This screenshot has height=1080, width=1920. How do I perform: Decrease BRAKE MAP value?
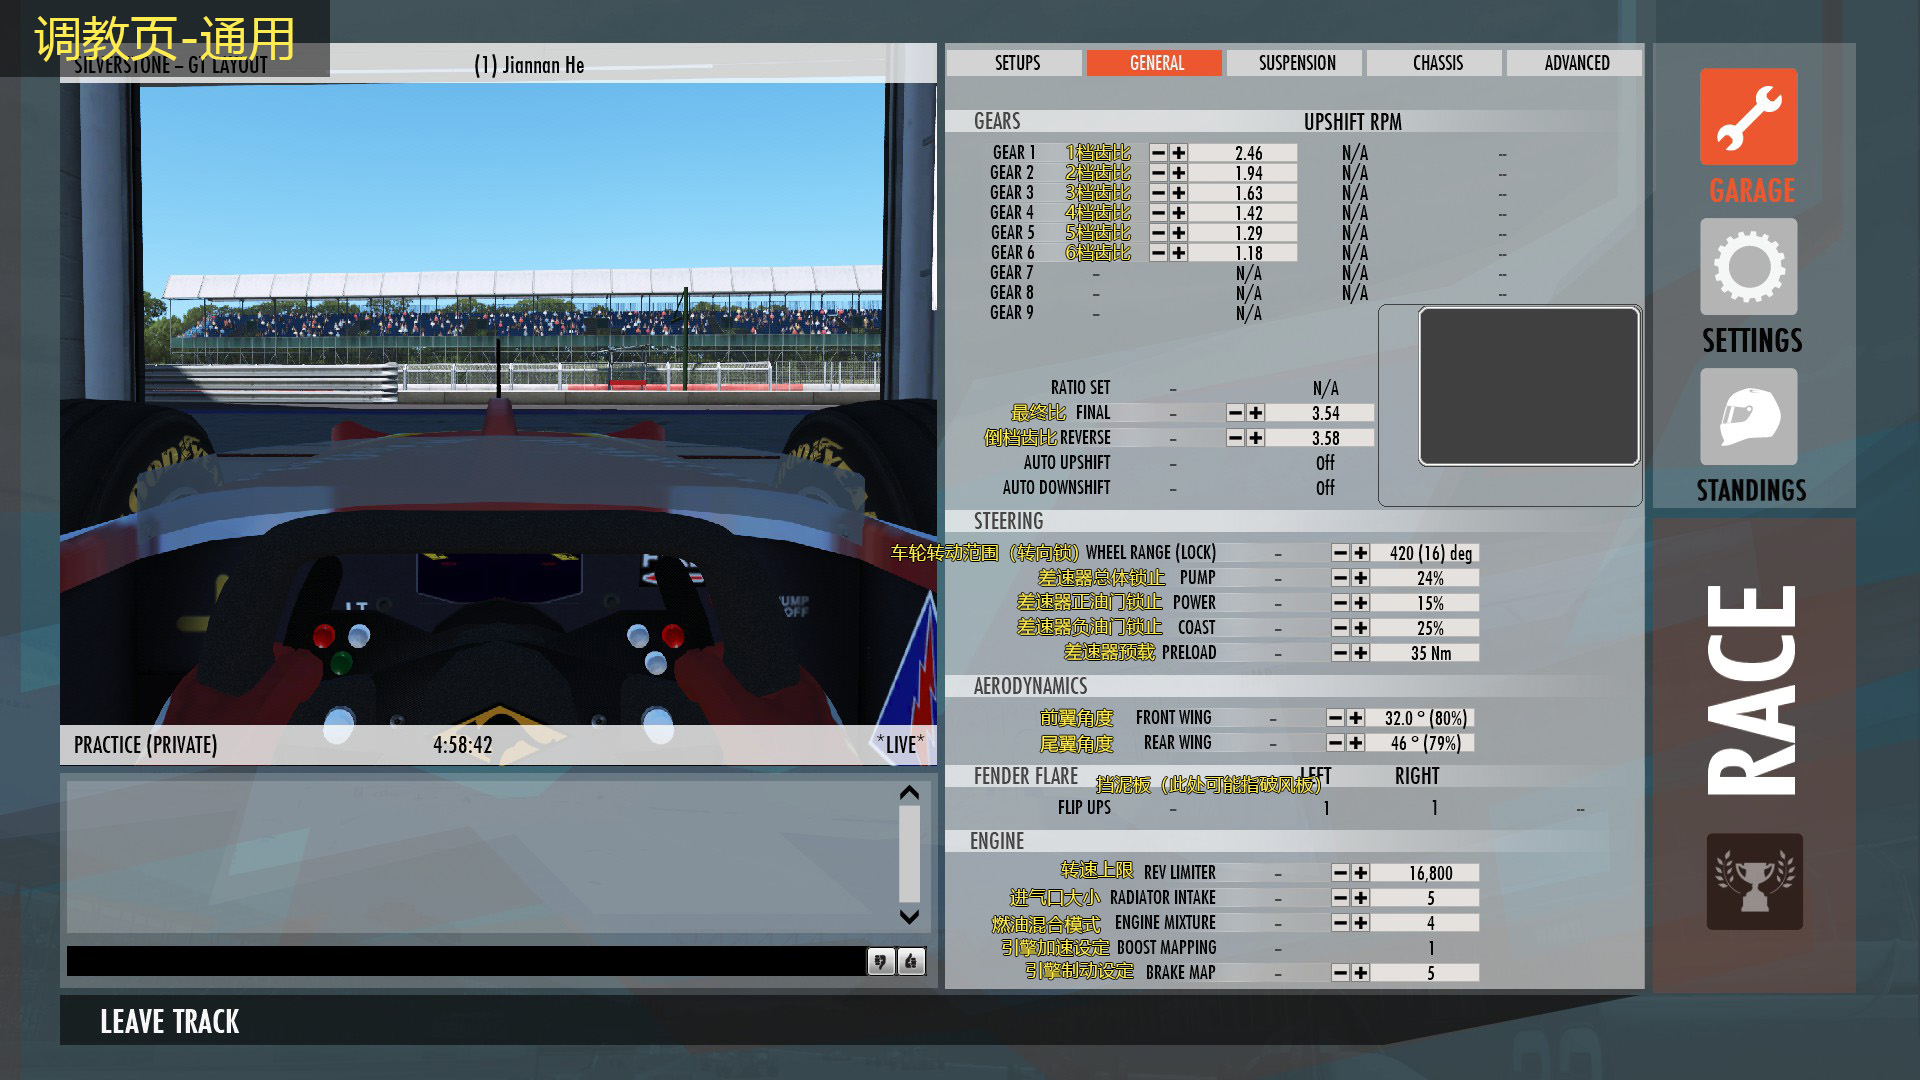pyautogui.click(x=1340, y=973)
